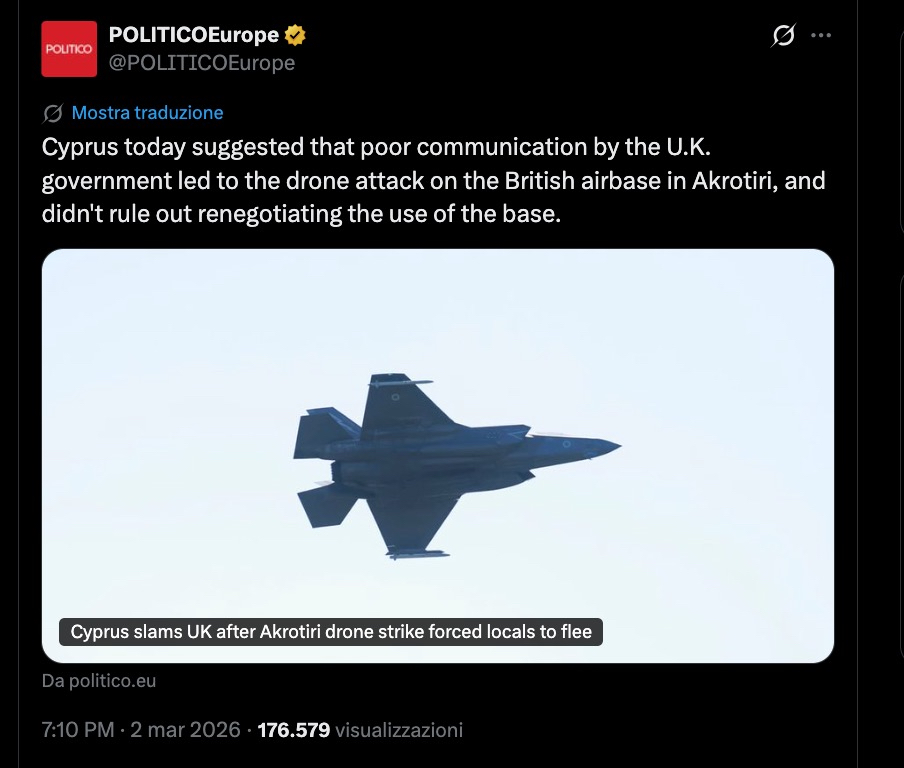Image resolution: width=904 pixels, height=768 pixels.
Task: Click the '2 mar 2026' date
Action: [x=186, y=730]
